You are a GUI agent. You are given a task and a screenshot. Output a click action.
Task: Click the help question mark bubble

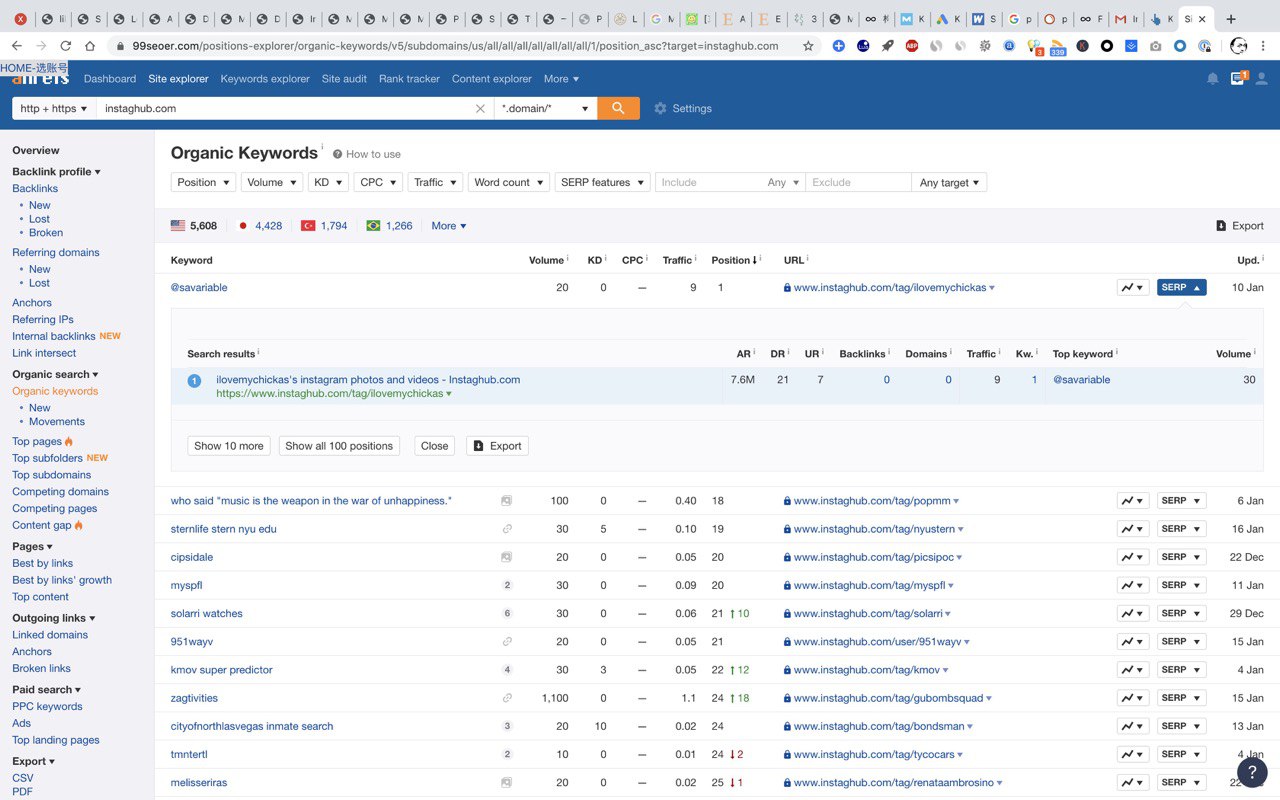pos(1252,772)
